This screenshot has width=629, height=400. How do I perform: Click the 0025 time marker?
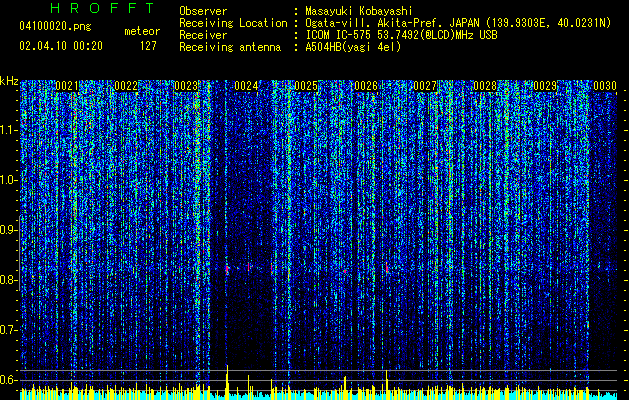point(306,86)
